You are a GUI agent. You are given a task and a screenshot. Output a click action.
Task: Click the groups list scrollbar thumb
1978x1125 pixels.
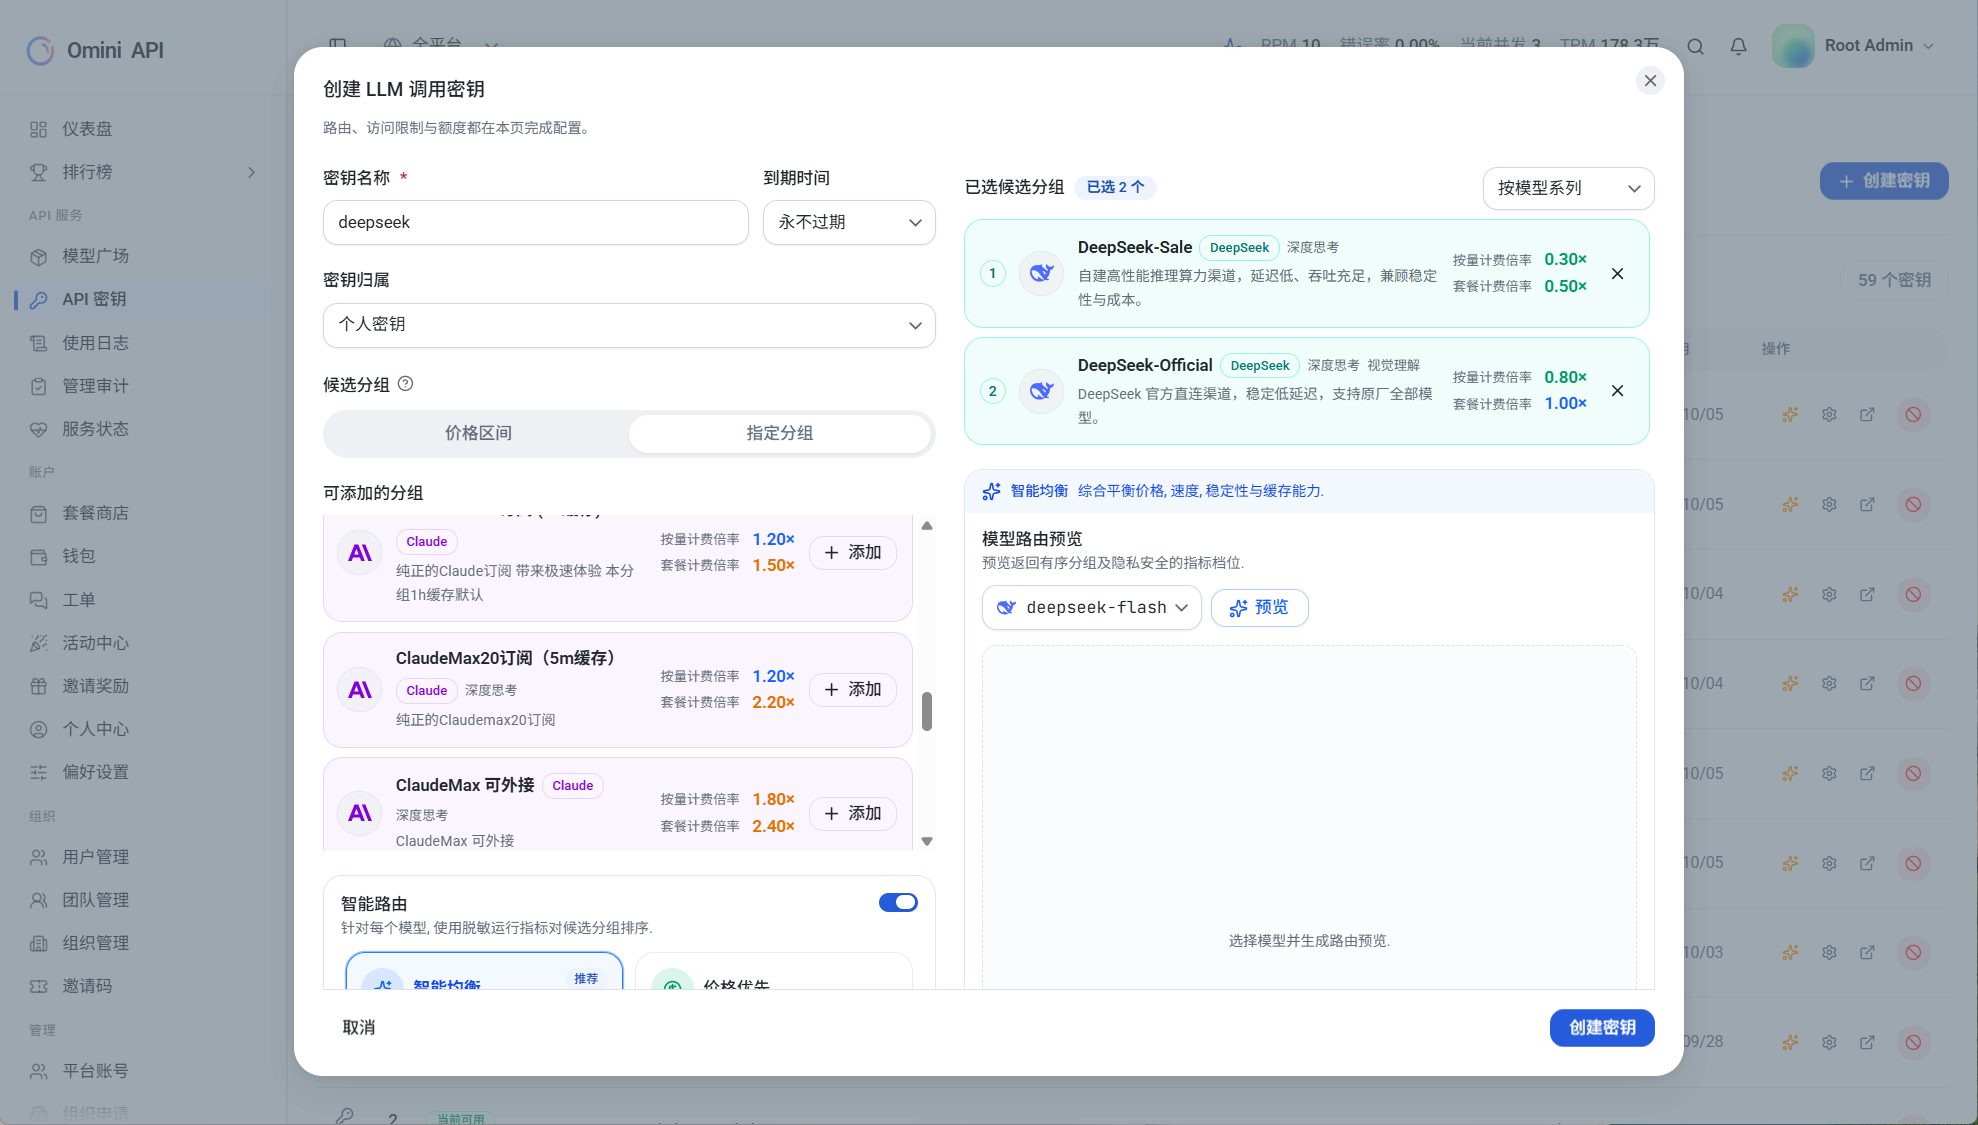click(x=927, y=711)
